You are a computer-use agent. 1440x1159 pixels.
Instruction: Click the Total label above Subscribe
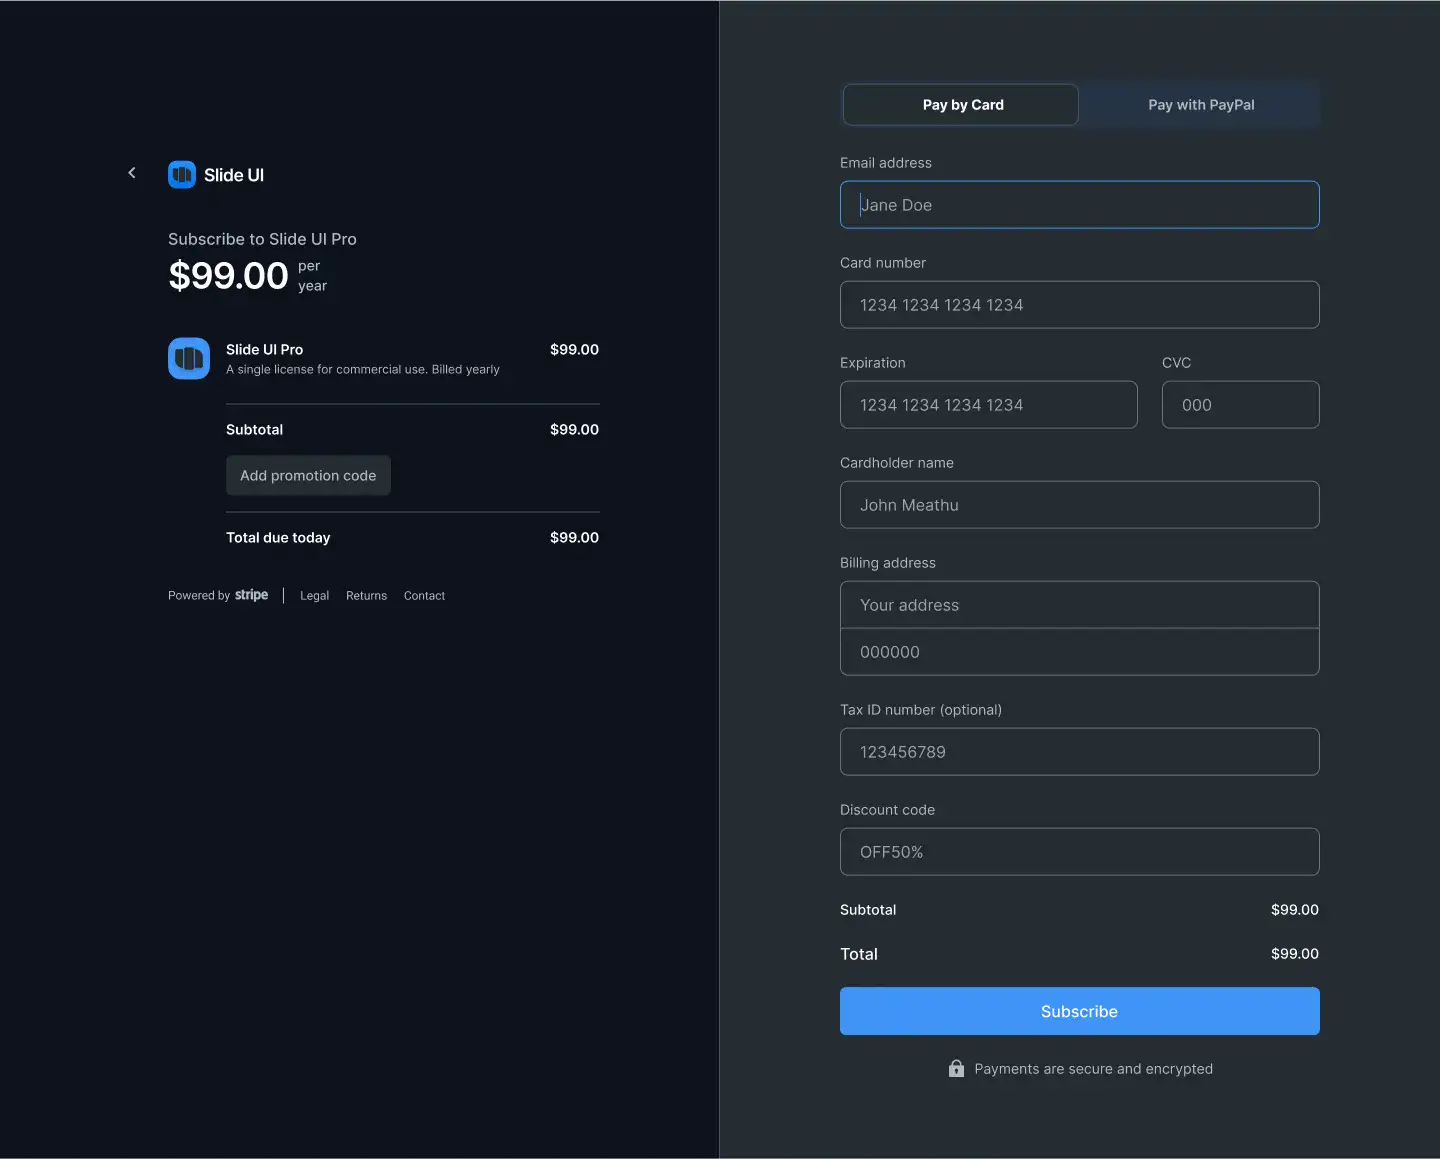(x=859, y=954)
